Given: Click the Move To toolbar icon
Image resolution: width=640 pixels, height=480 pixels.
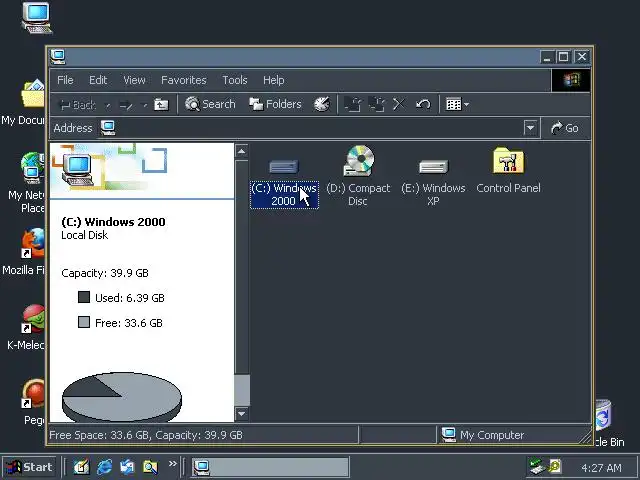Looking at the screenshot, I should (x=353, y=104).
